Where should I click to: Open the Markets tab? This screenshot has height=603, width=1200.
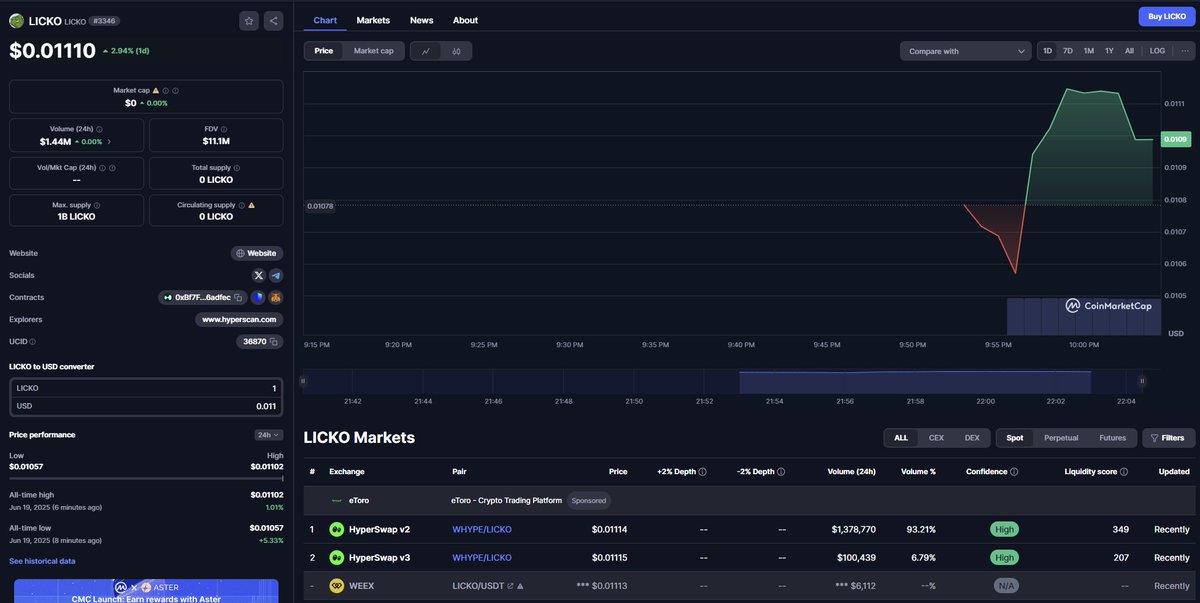tap(373, 20)
